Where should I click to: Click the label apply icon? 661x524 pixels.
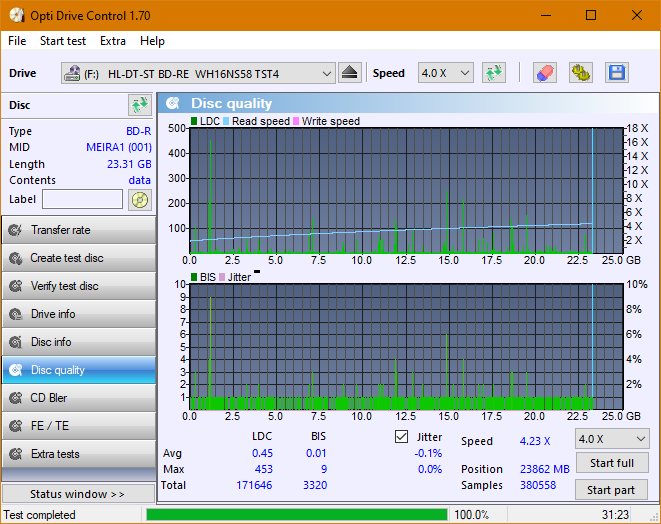[139, 199]
